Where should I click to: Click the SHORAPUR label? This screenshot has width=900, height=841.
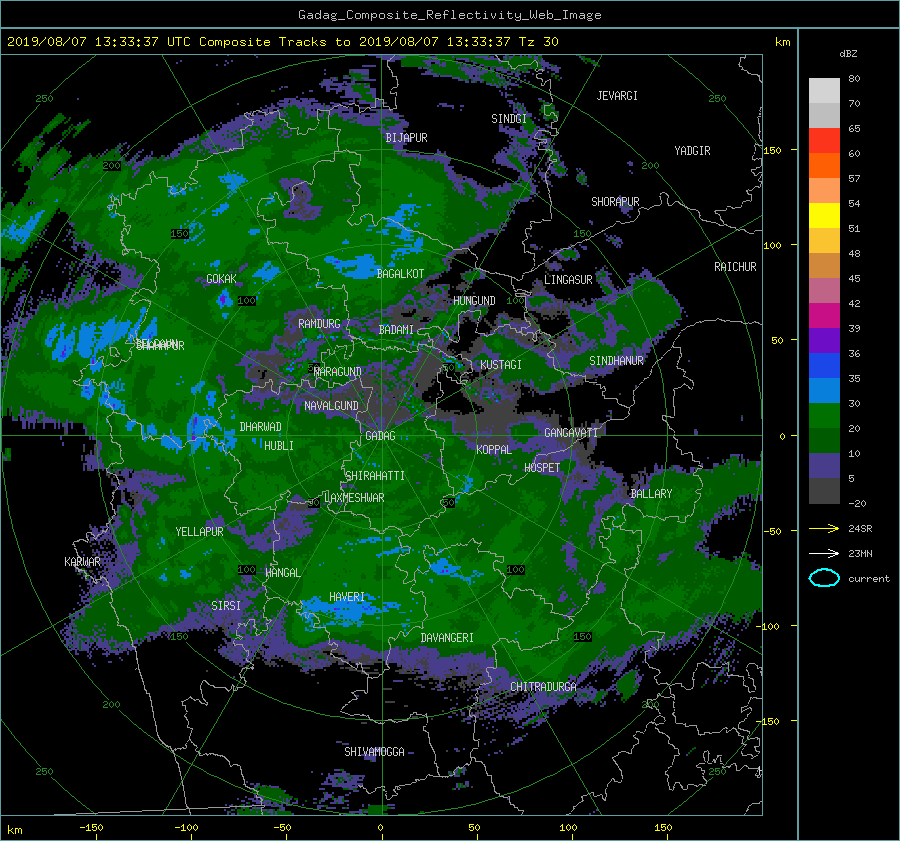[x=615, y=202]
